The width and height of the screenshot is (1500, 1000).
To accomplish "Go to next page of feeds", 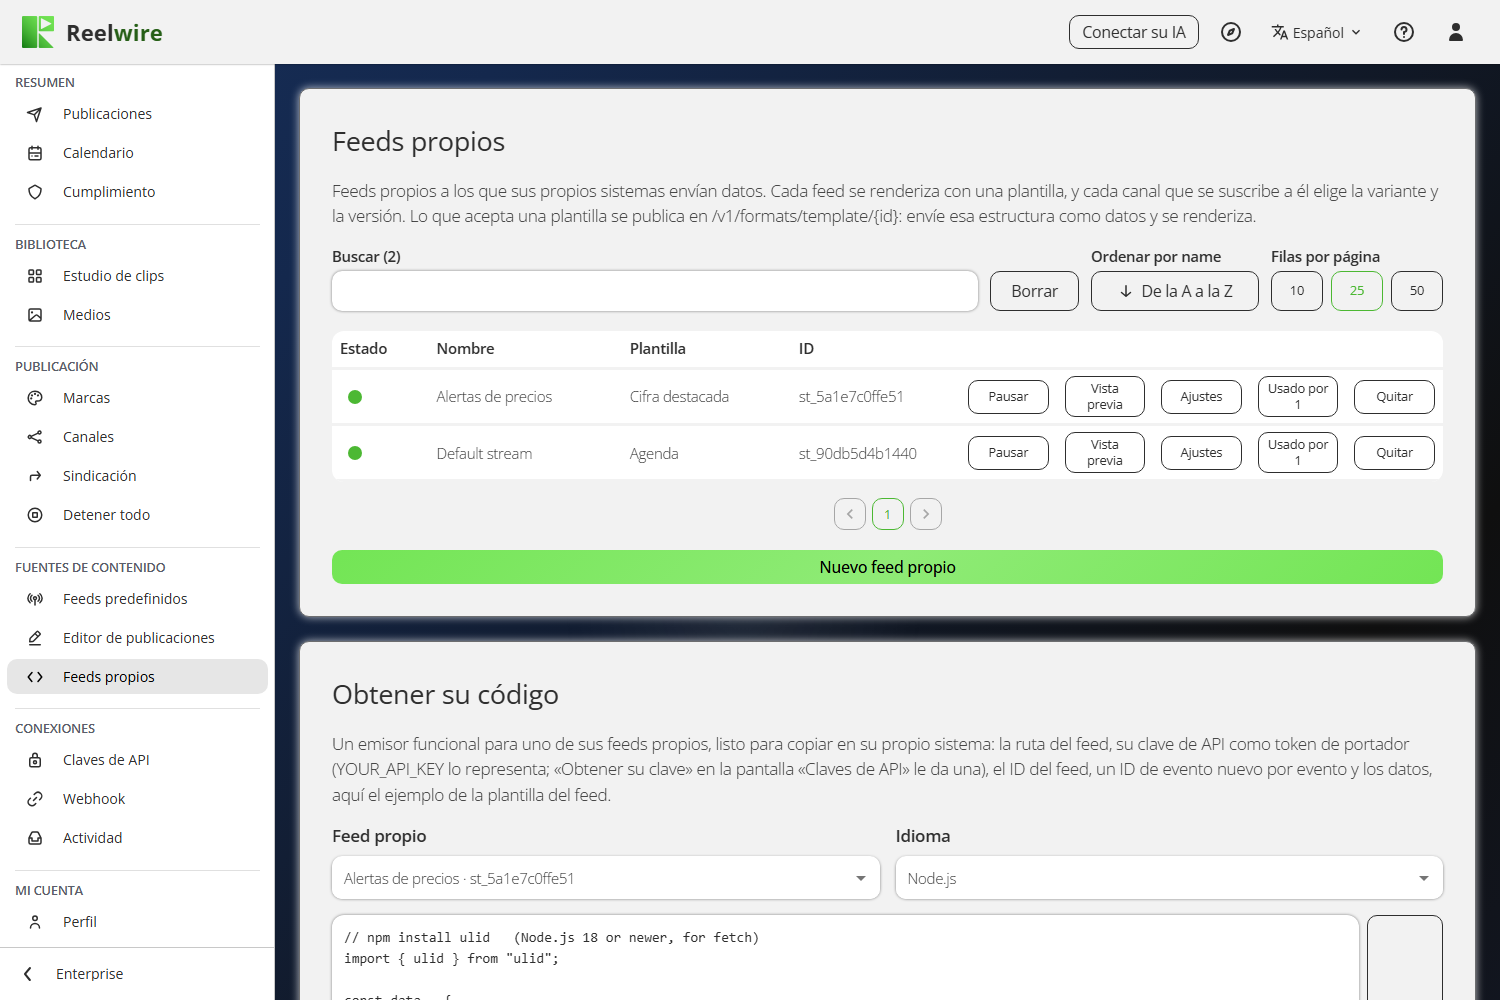I will (x=926, y=514).
